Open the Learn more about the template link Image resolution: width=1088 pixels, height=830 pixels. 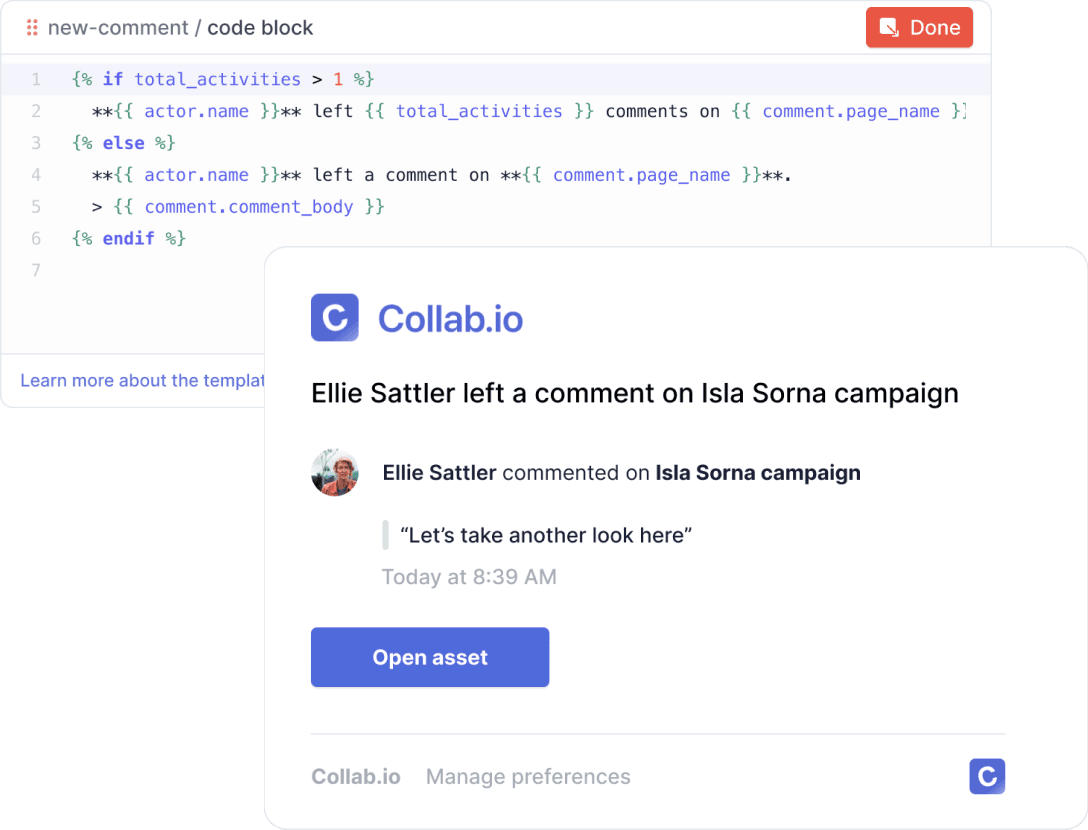point(141,380)
